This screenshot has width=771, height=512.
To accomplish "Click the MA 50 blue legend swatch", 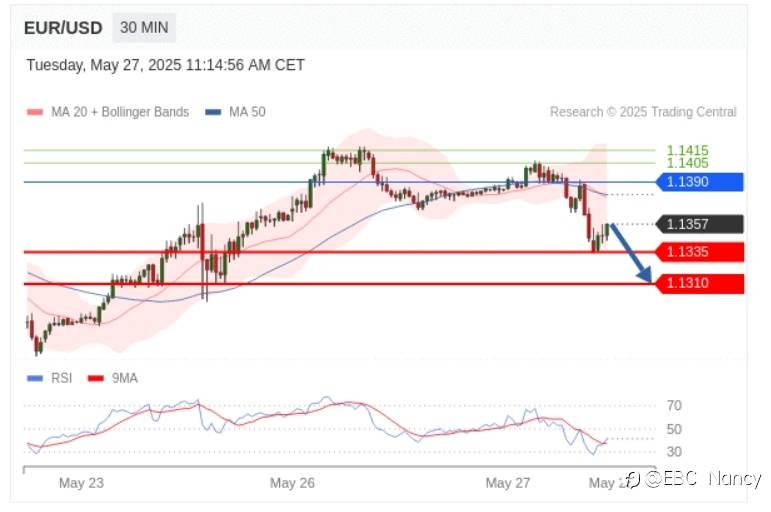I will pyautogui.click(x=214, y=113).
